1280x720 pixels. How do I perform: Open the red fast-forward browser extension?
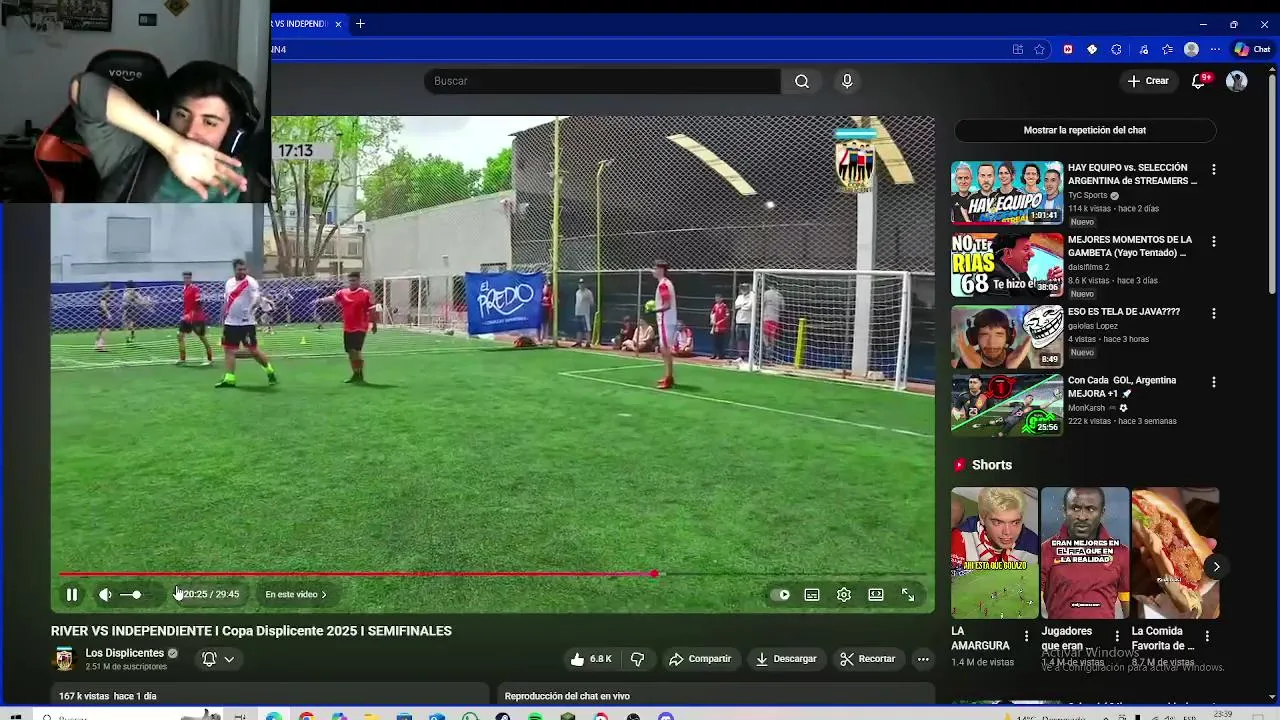pyautogui.click(x=1068, y=49)
